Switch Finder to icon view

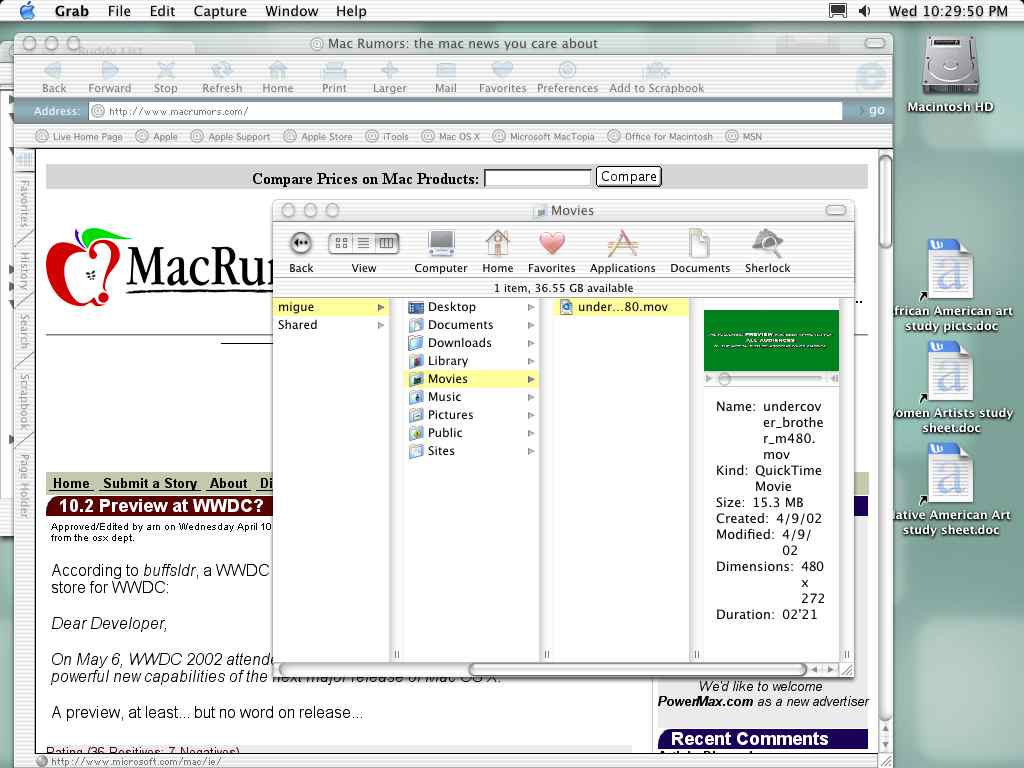341,244
